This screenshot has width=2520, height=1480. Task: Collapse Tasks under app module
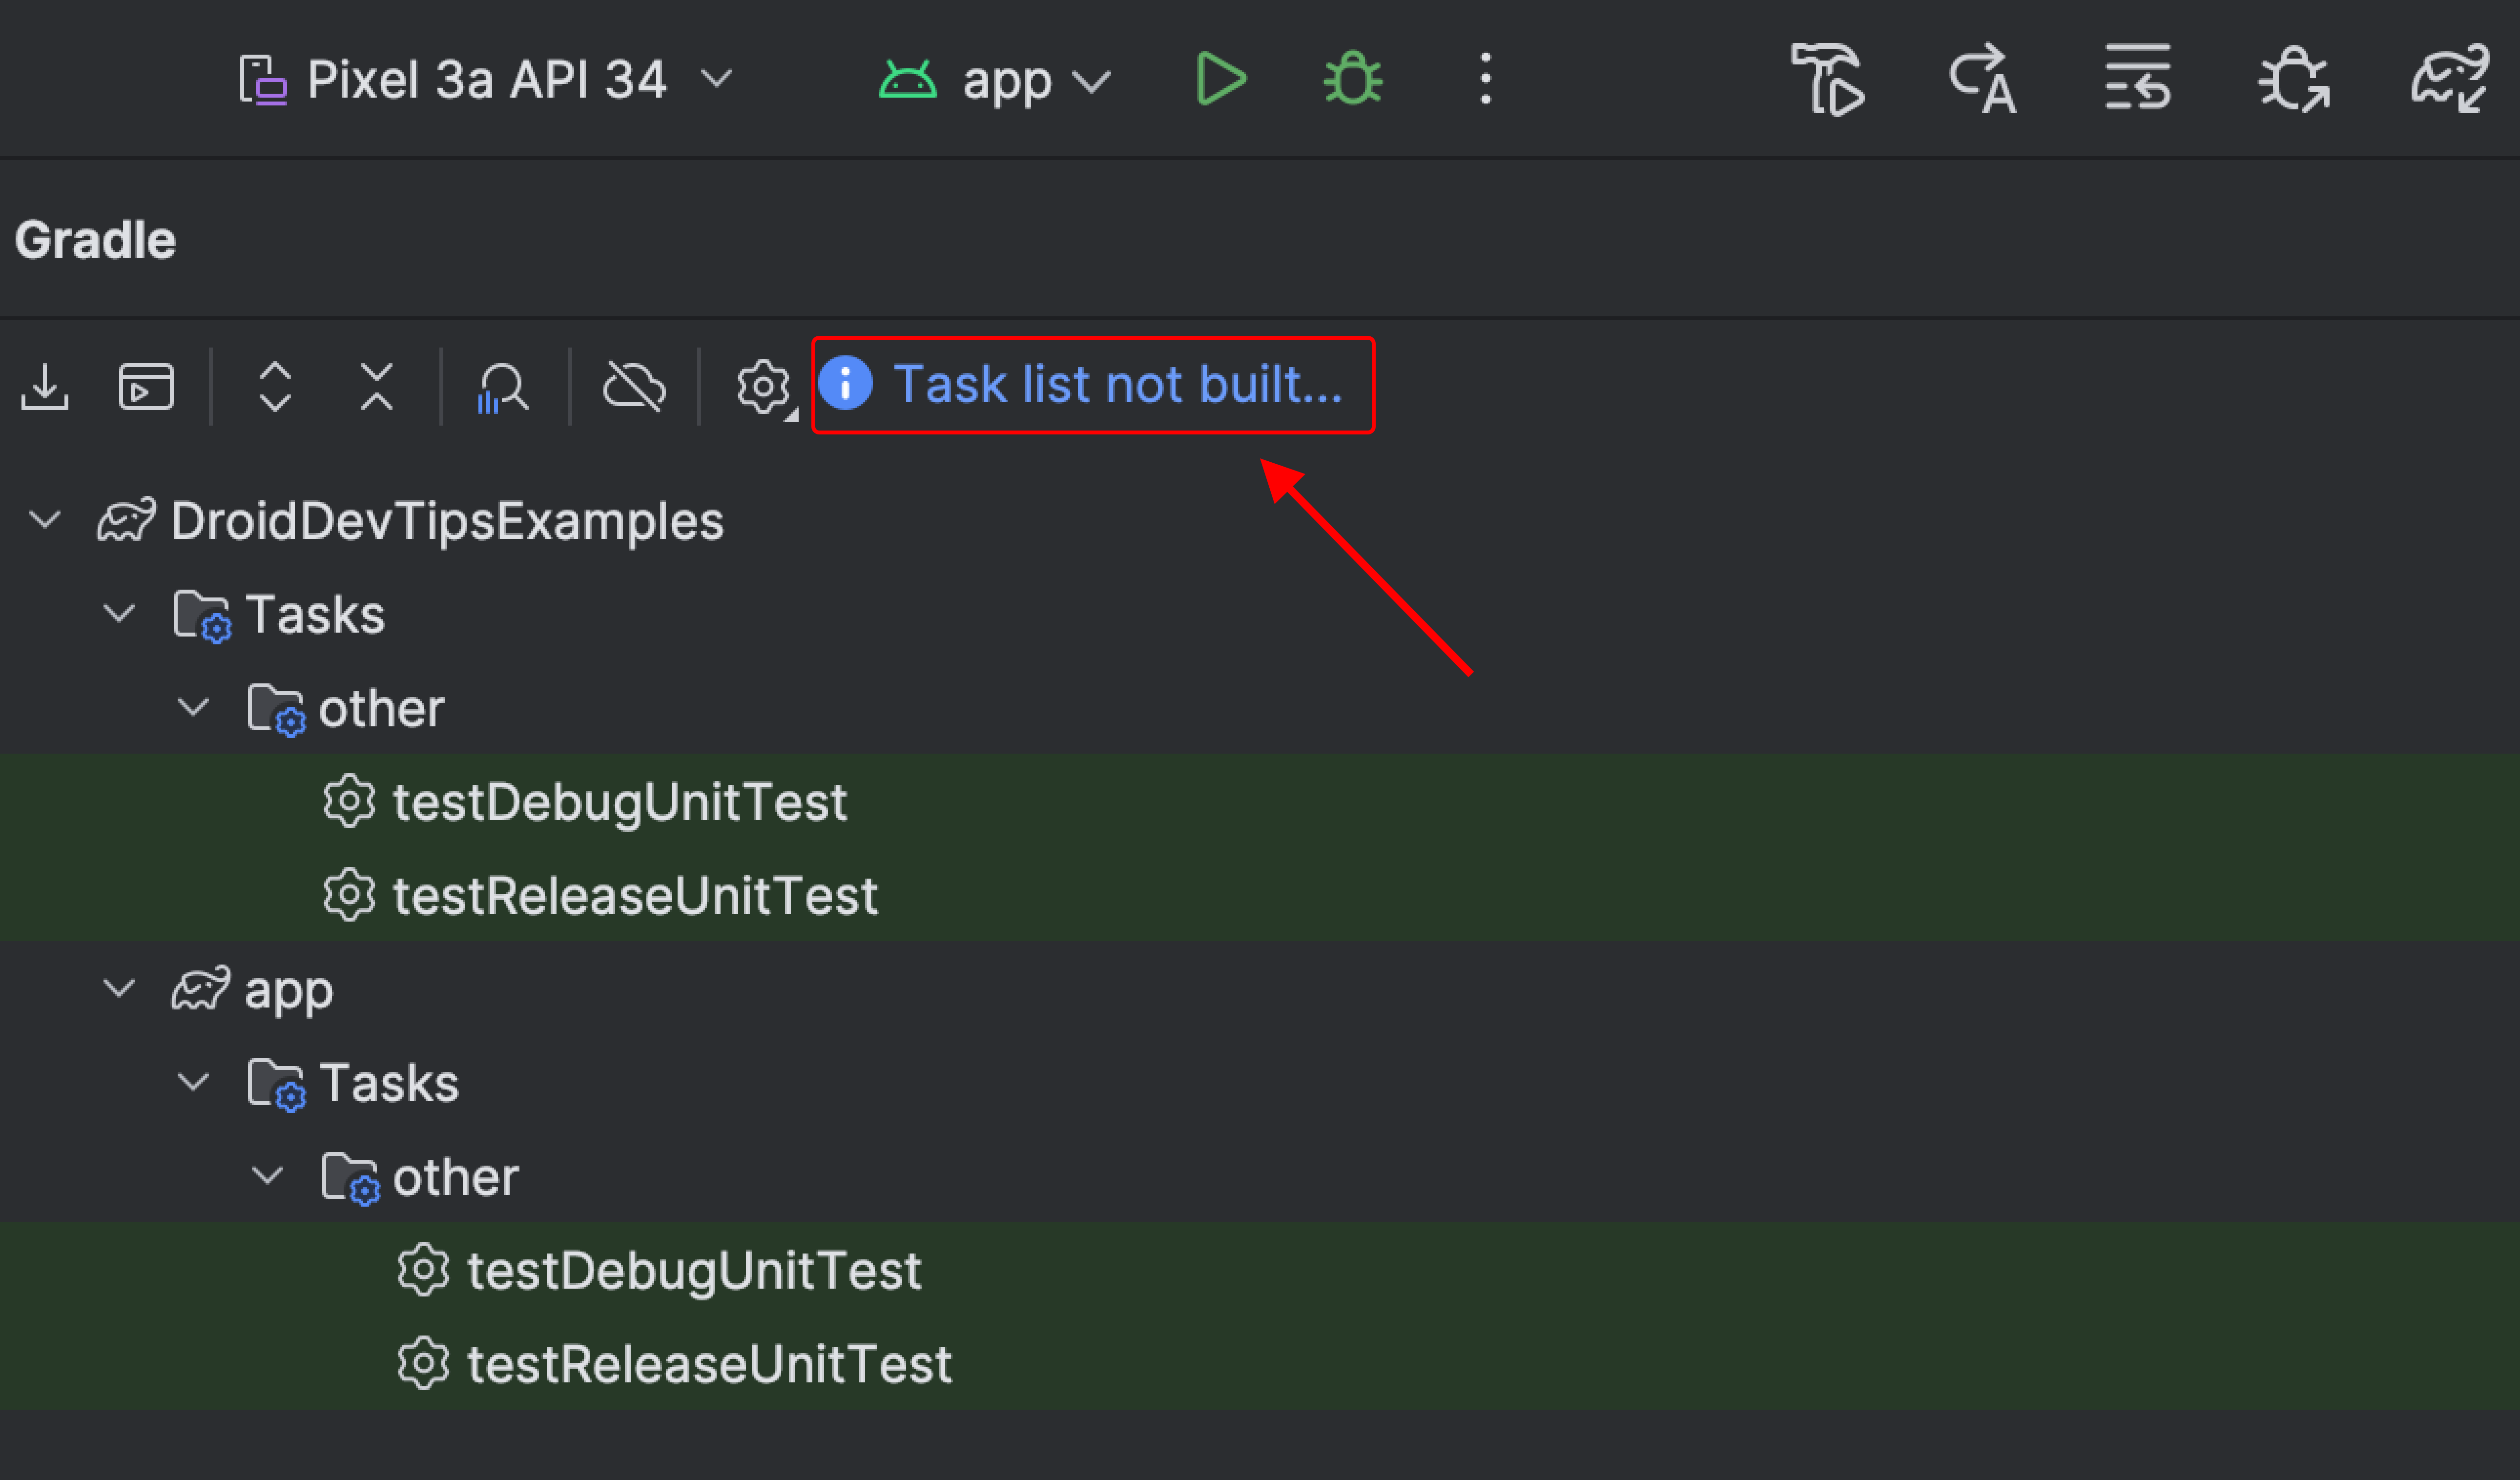pos(193,1082)
